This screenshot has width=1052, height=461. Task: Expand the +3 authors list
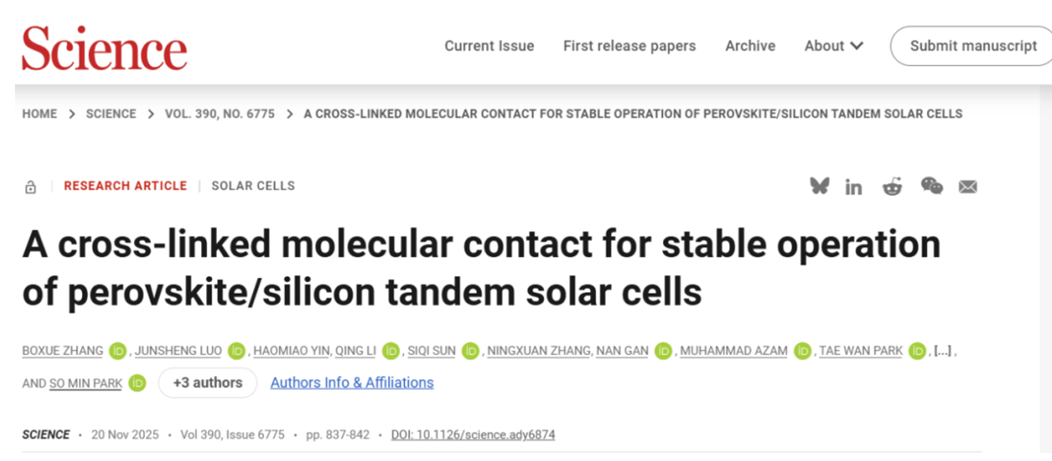tap(207, 383)
